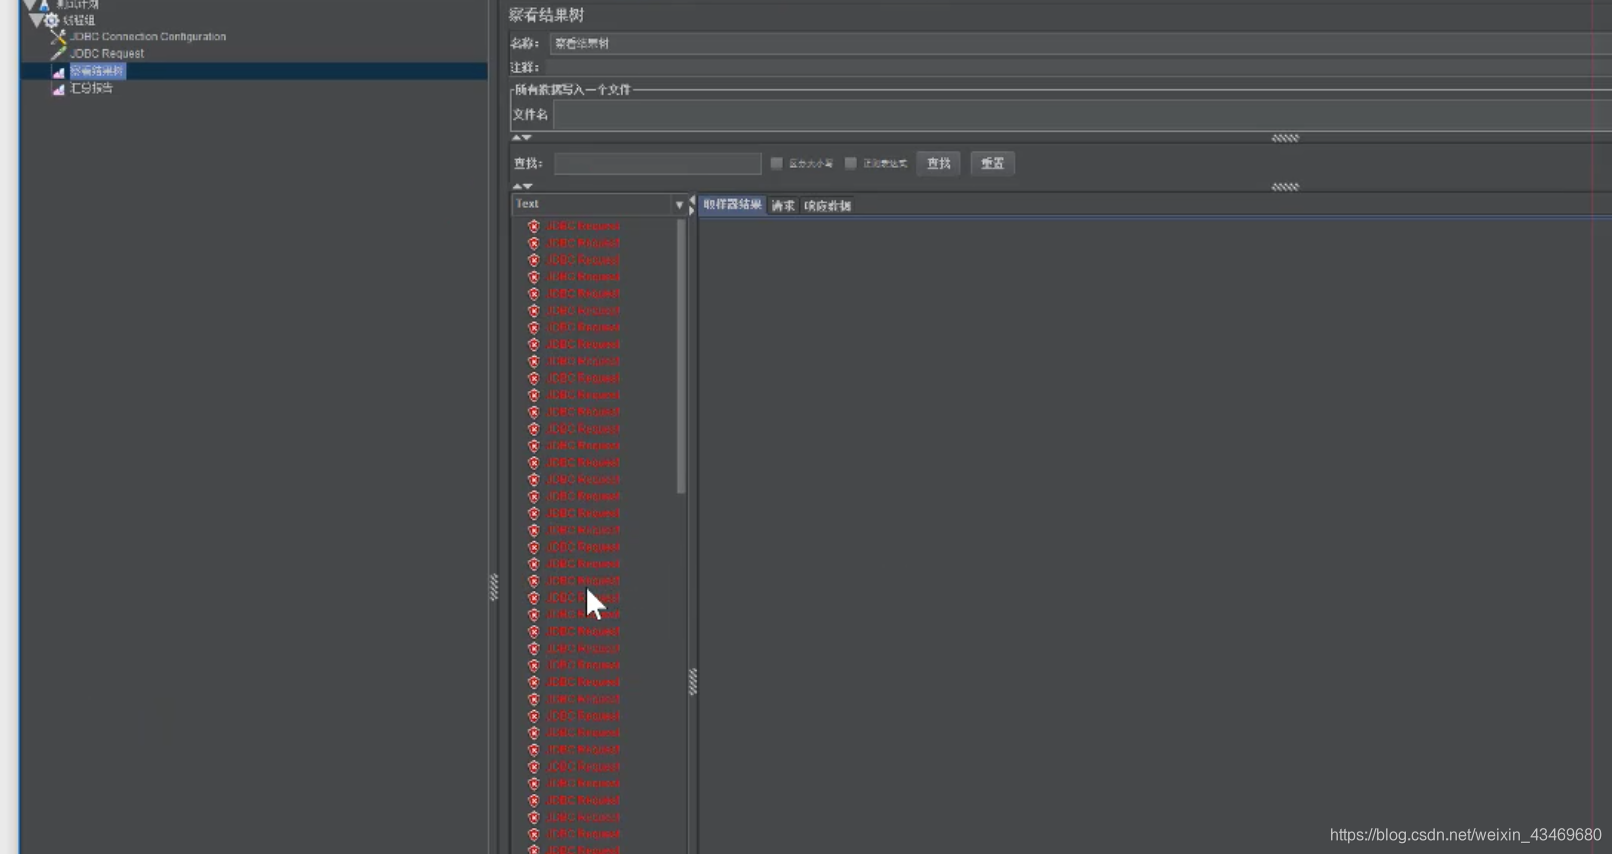Click right collapse arrow beside the Text dropdown

click(692, 210)
